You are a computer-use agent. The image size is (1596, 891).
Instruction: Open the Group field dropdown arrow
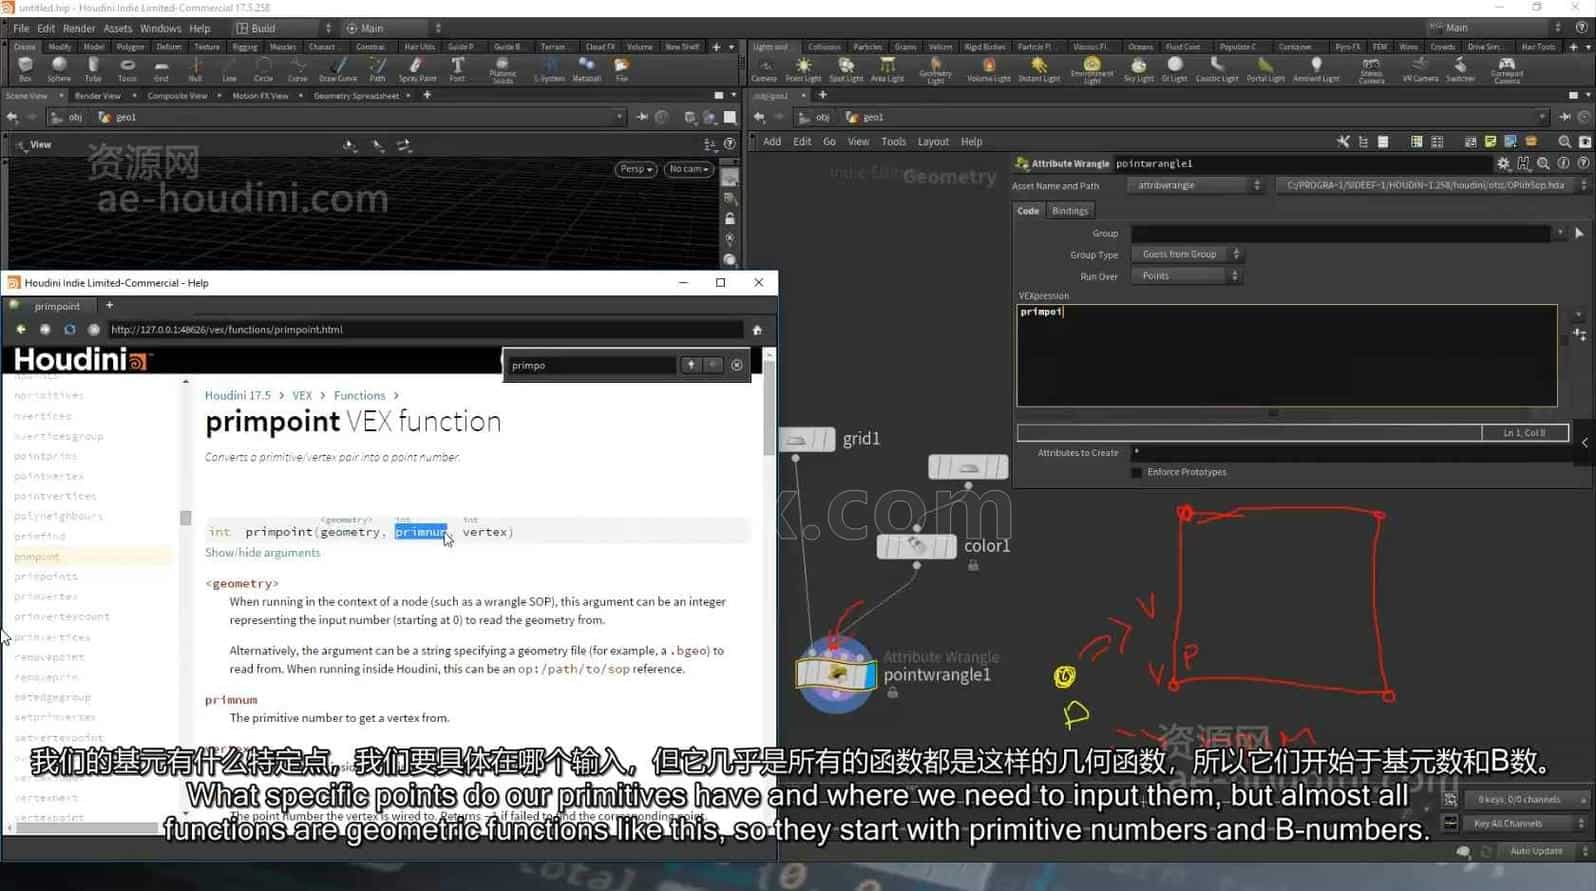[1560, 233]
